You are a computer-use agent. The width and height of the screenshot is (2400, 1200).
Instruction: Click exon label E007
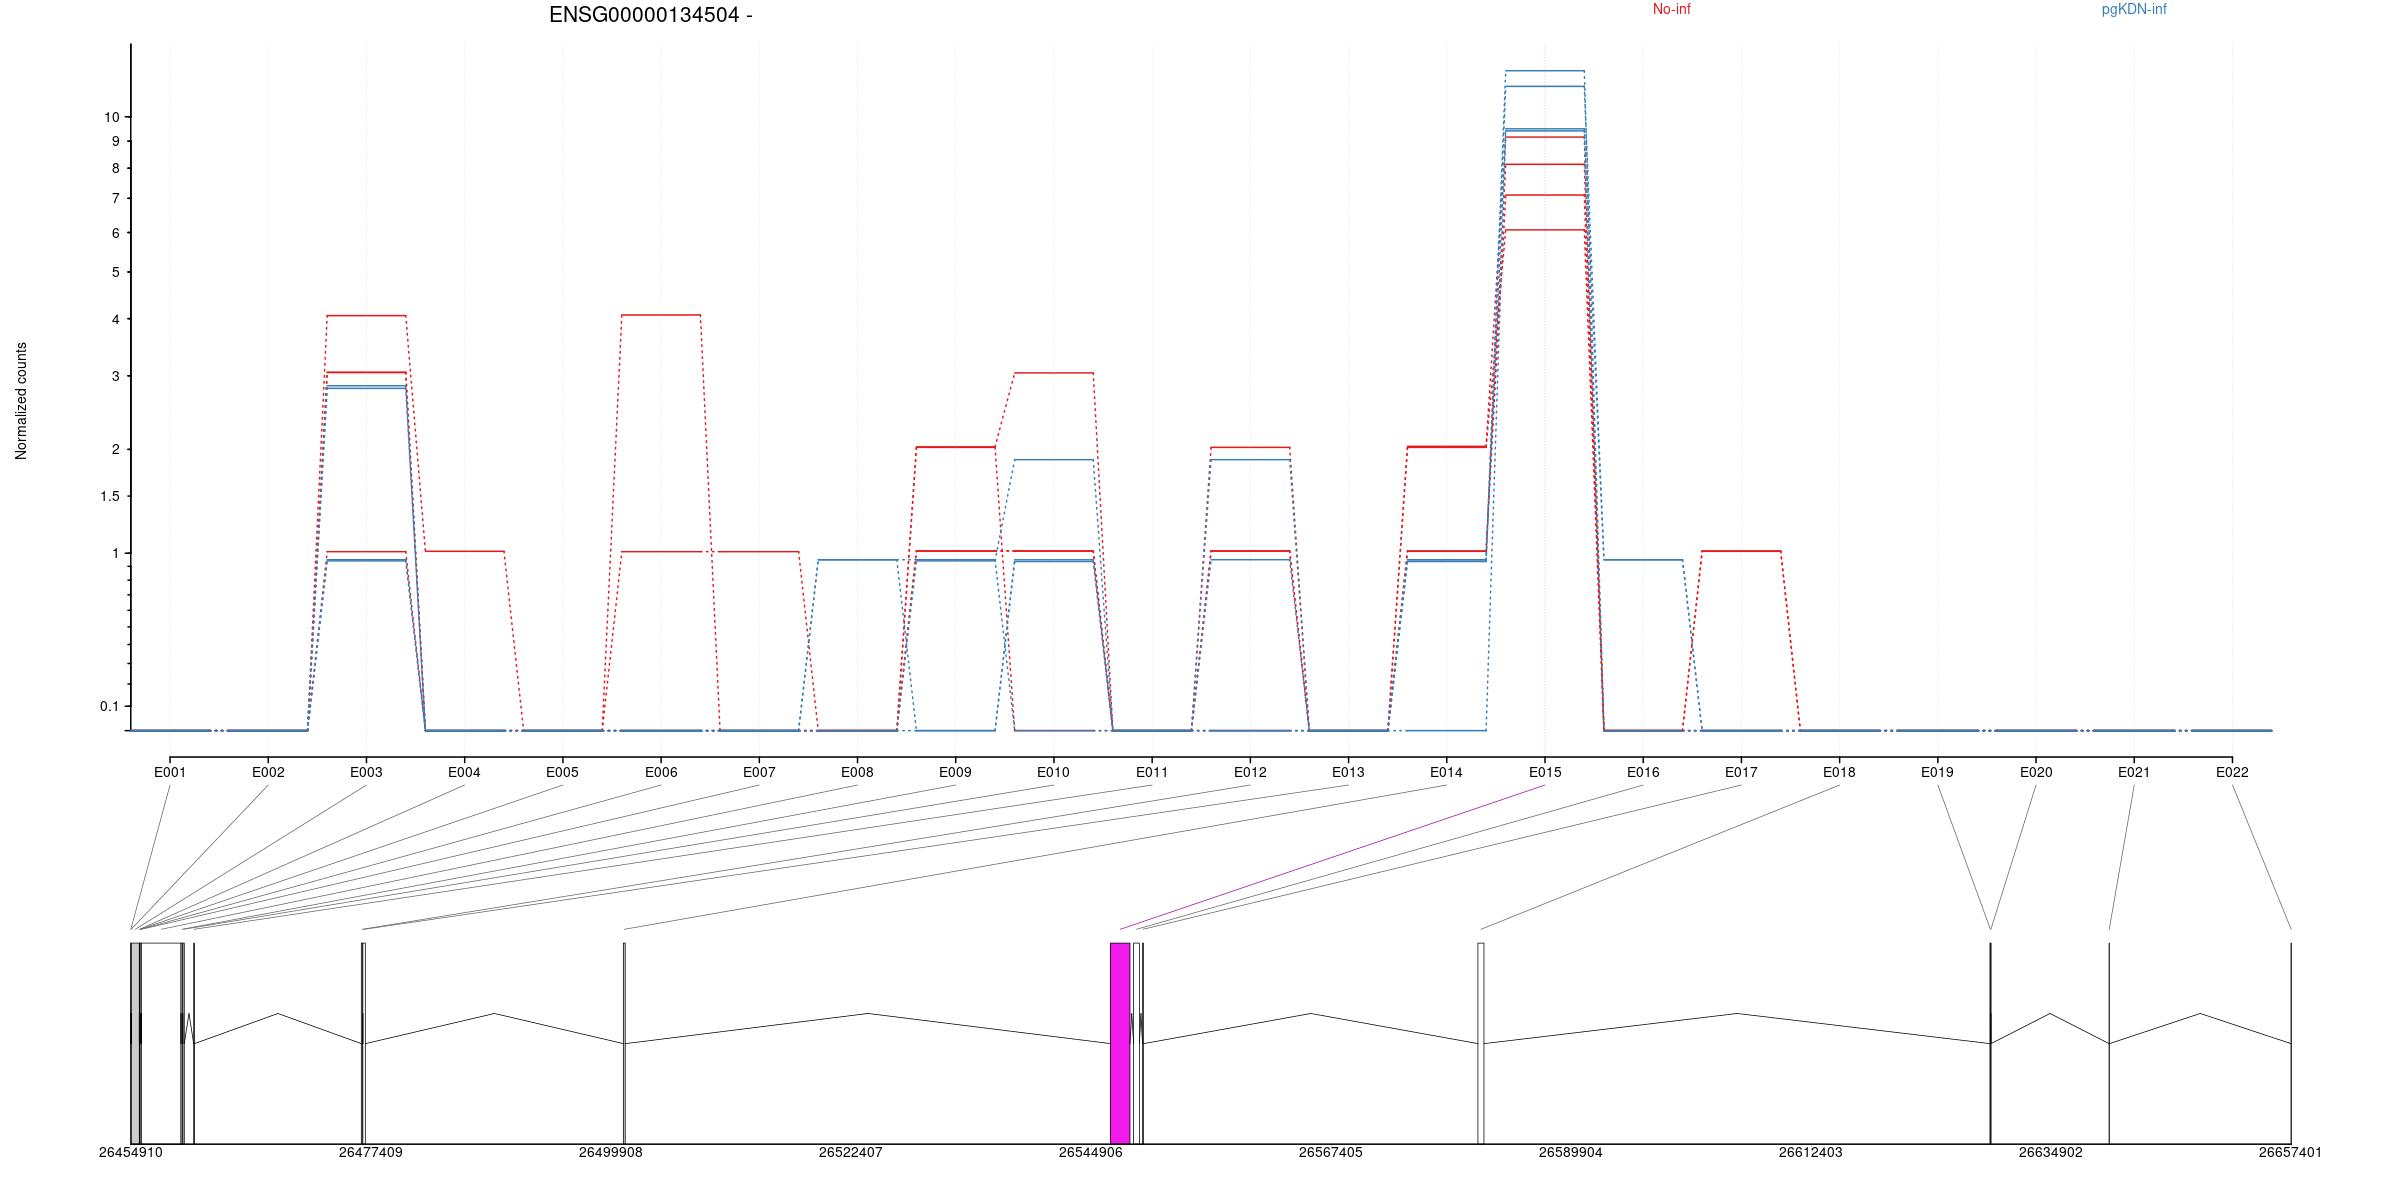759,772
